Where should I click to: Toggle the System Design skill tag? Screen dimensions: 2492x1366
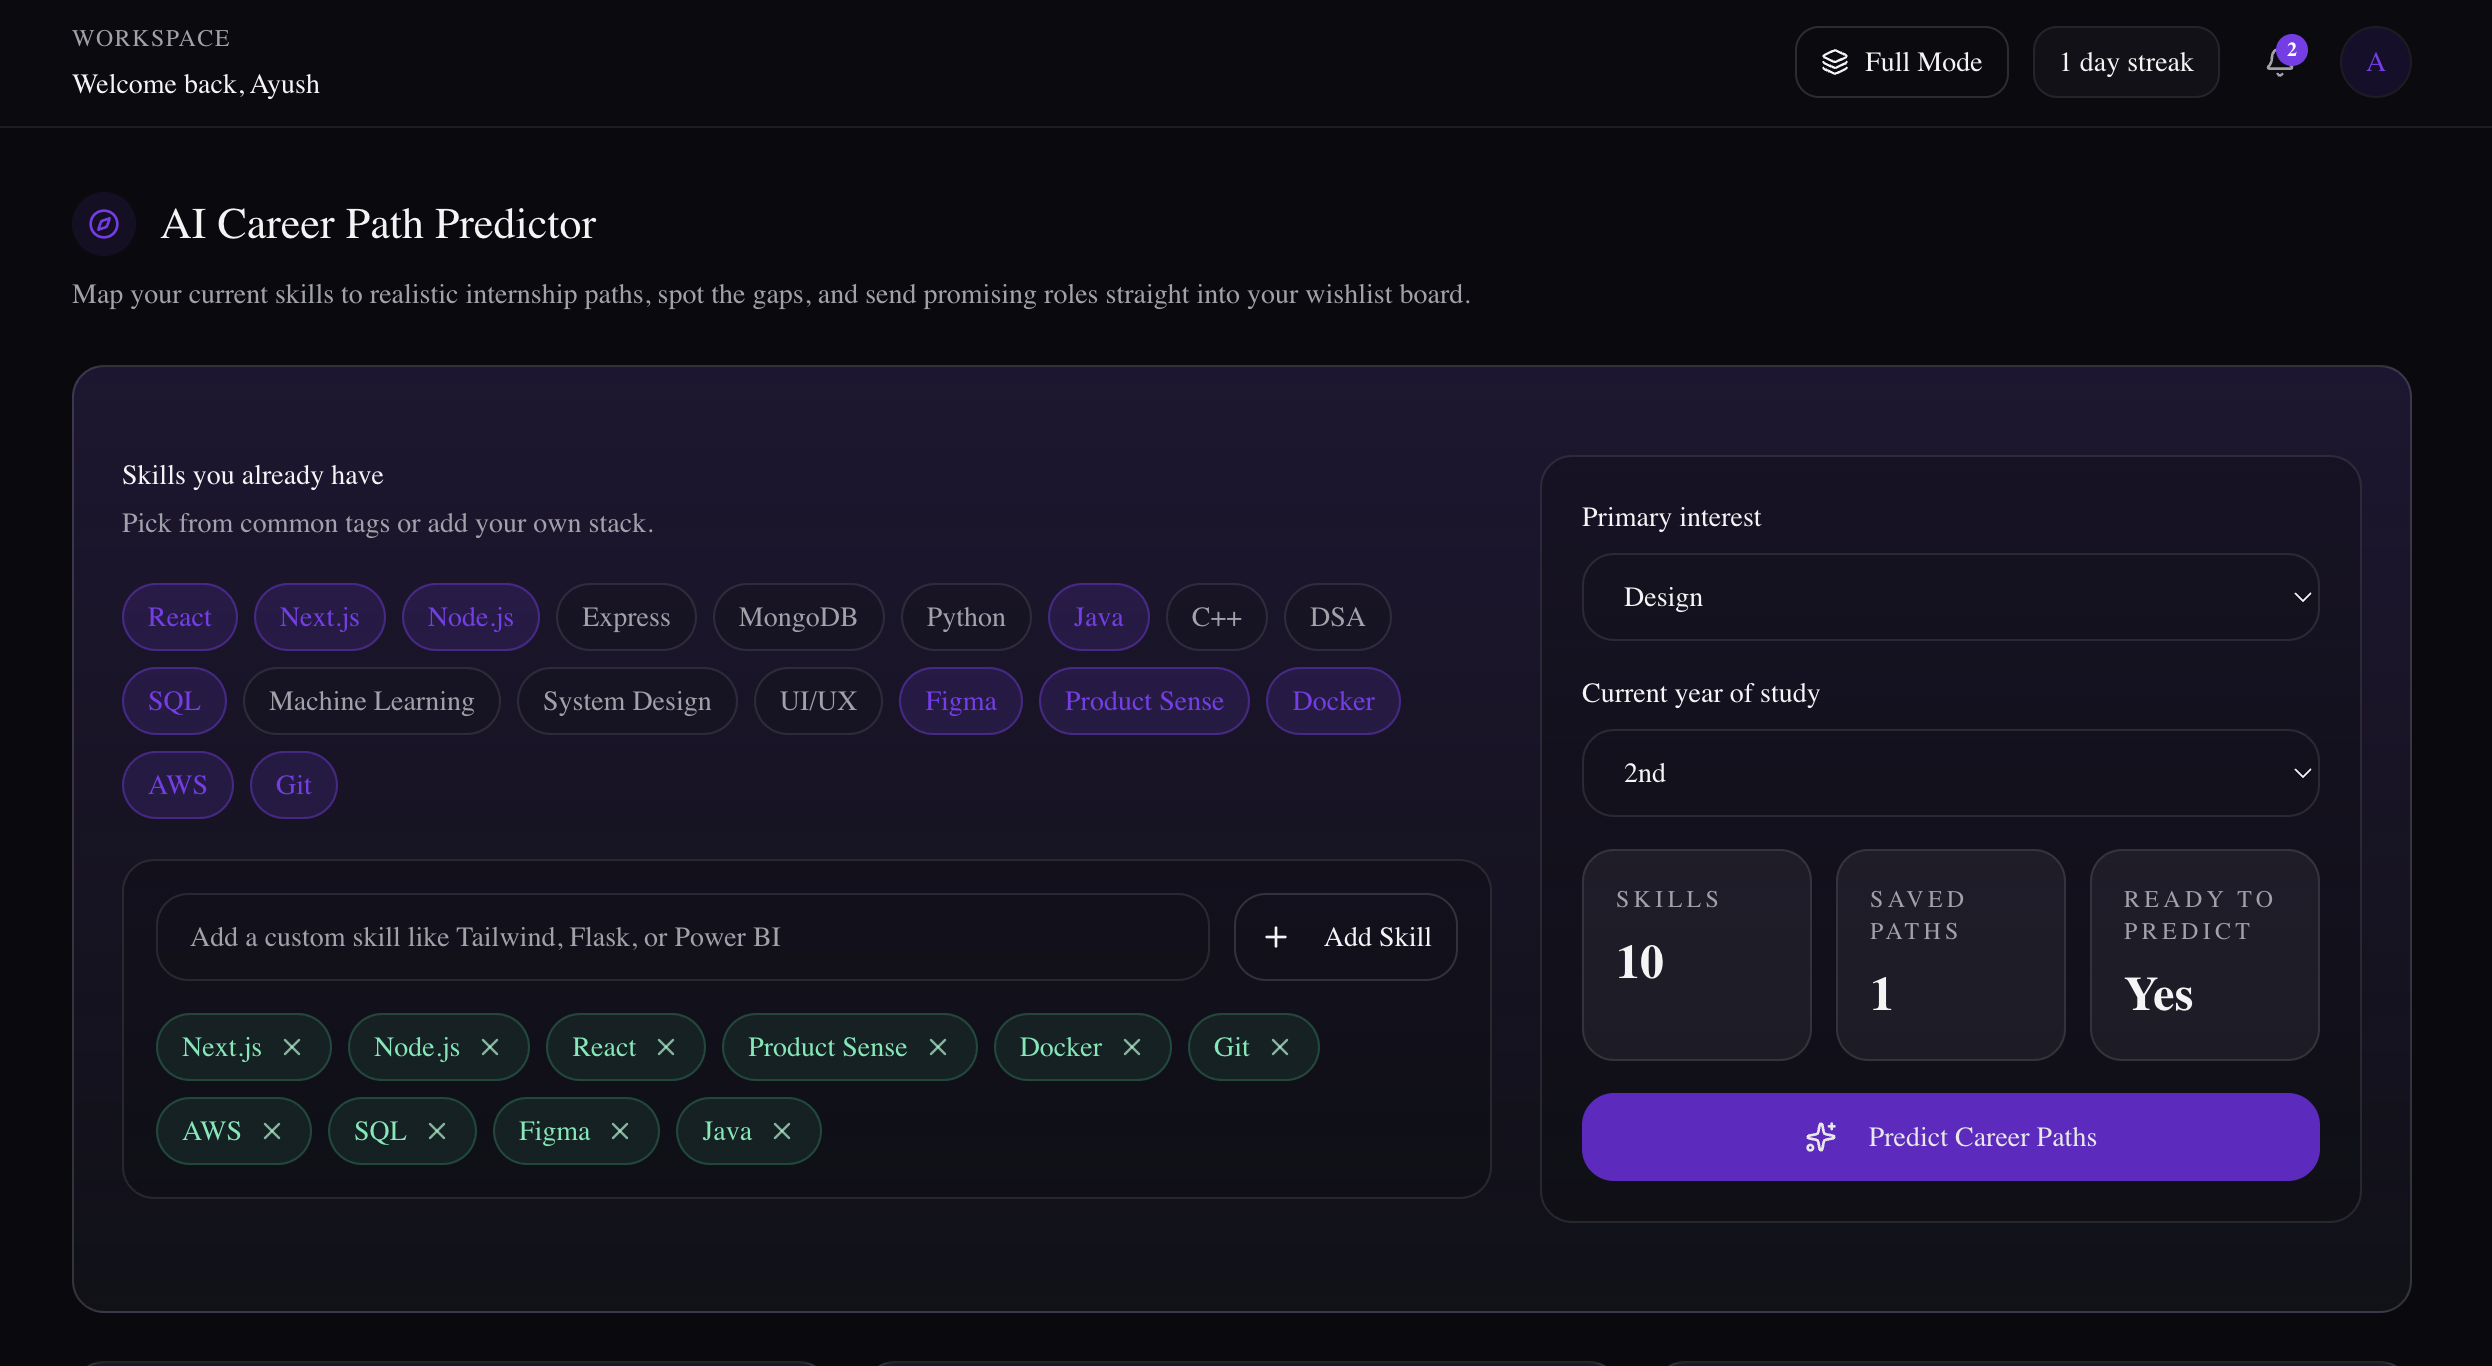(x=627, y=701)
